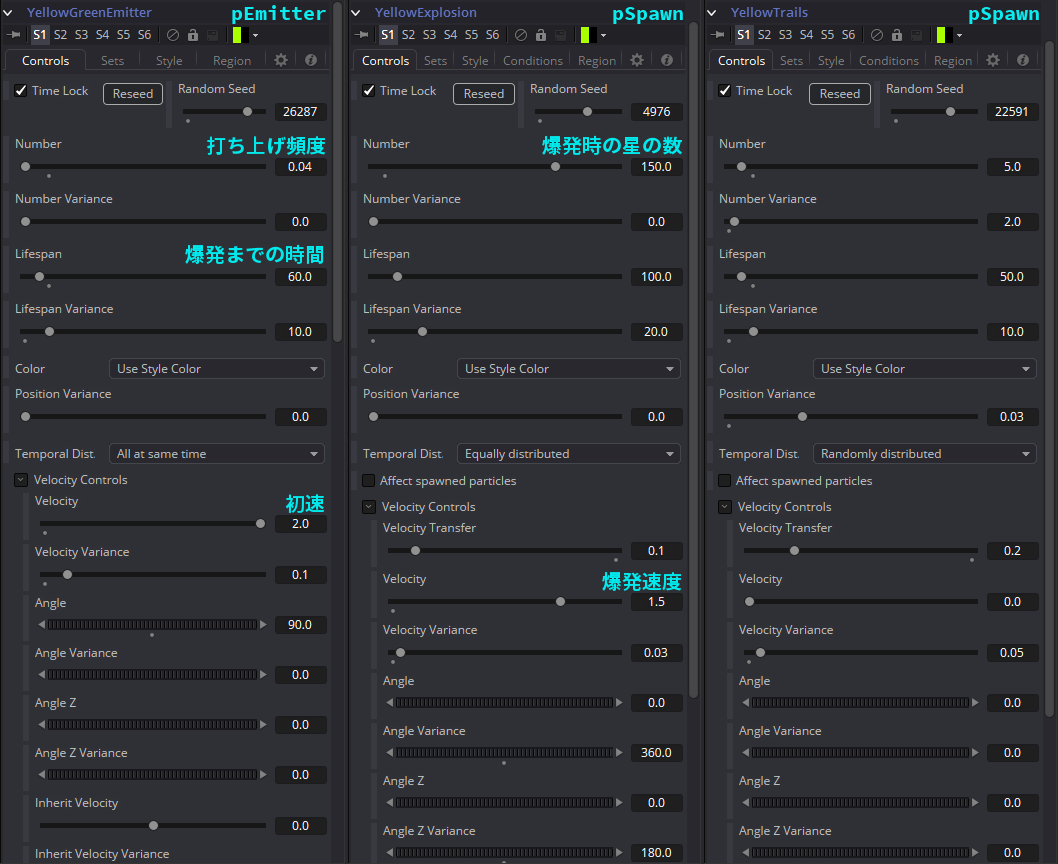This screenshot has height=864, width=1058.
Task: Pin the YellowTrails node controls
Action: [717, 35]
